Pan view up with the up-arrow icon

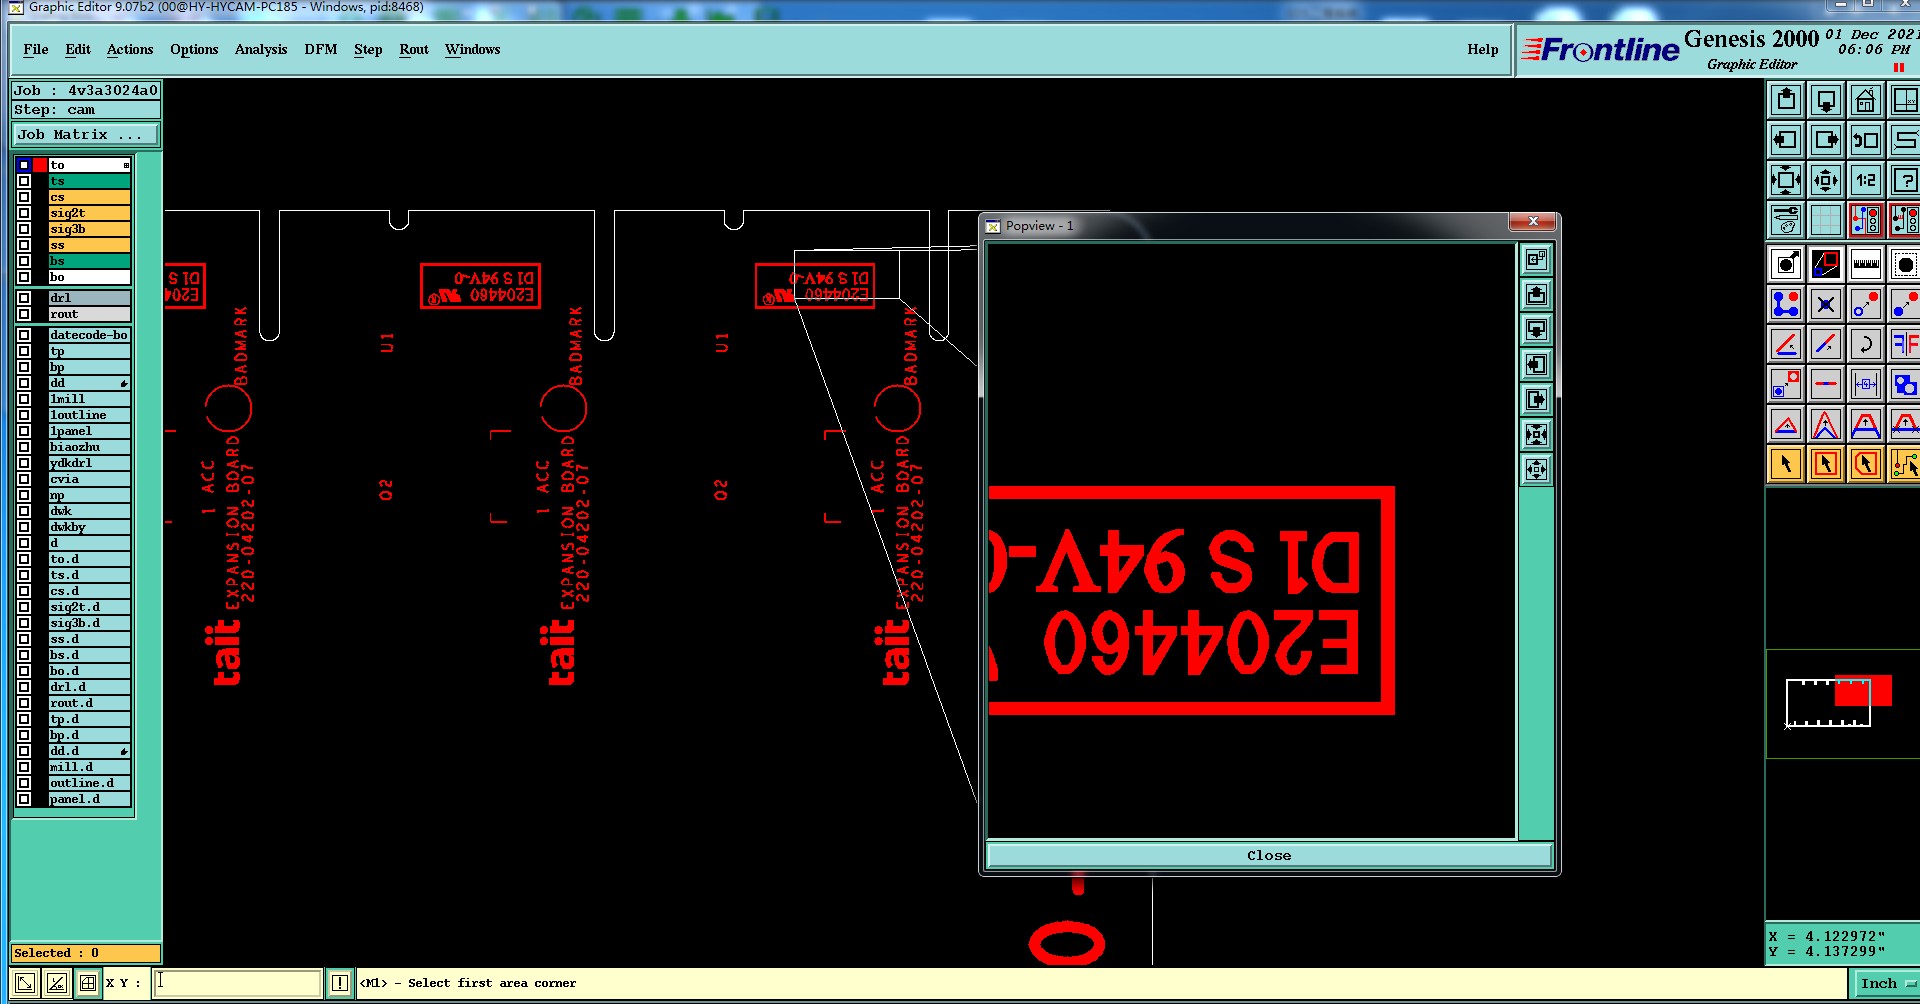[1786, 100]
